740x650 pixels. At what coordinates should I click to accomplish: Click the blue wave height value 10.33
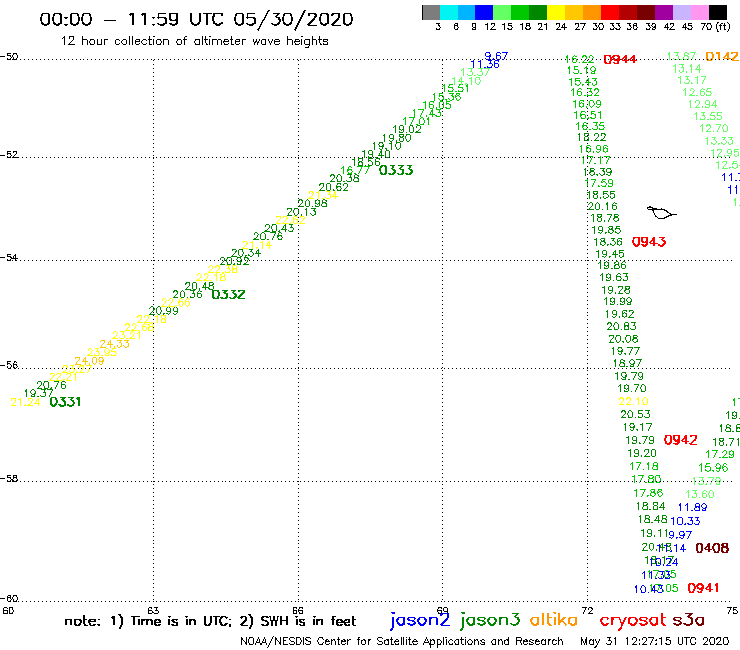point(685,521)
